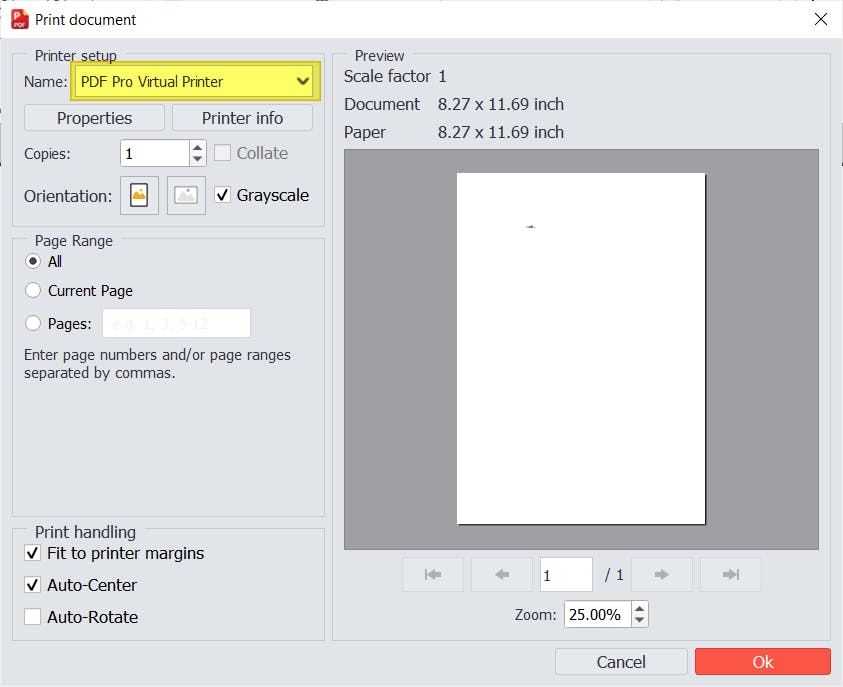Click the last-page navigation arrow
The image size is (843, 687).
tap(733, 574)
